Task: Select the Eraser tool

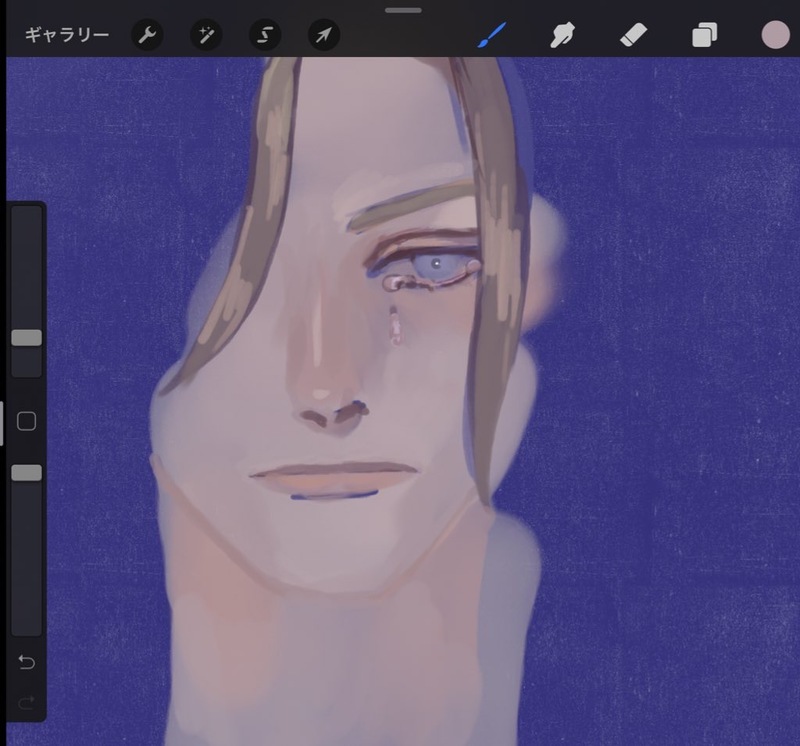Action: [x=634, y=36]
